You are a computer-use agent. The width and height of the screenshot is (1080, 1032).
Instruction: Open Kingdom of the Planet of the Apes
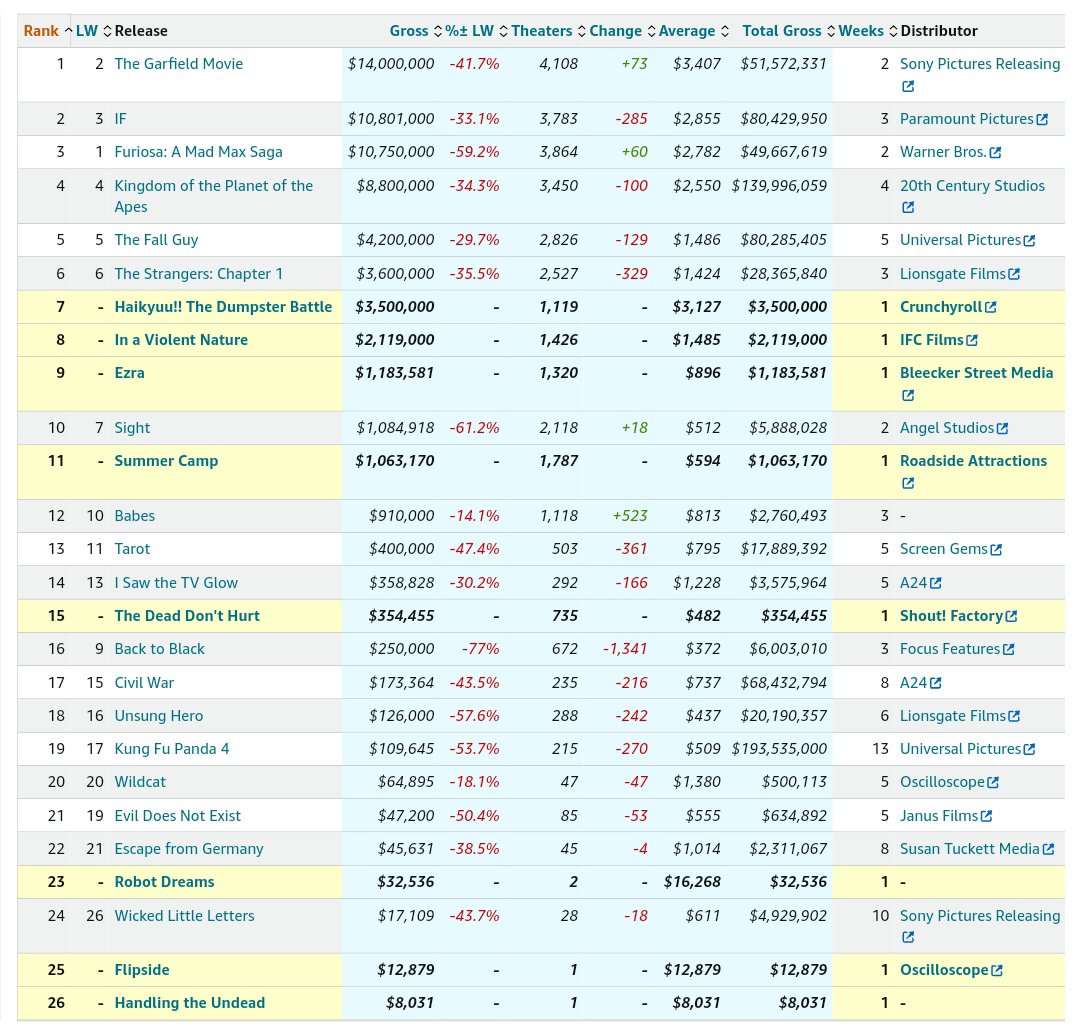(214, 196)
